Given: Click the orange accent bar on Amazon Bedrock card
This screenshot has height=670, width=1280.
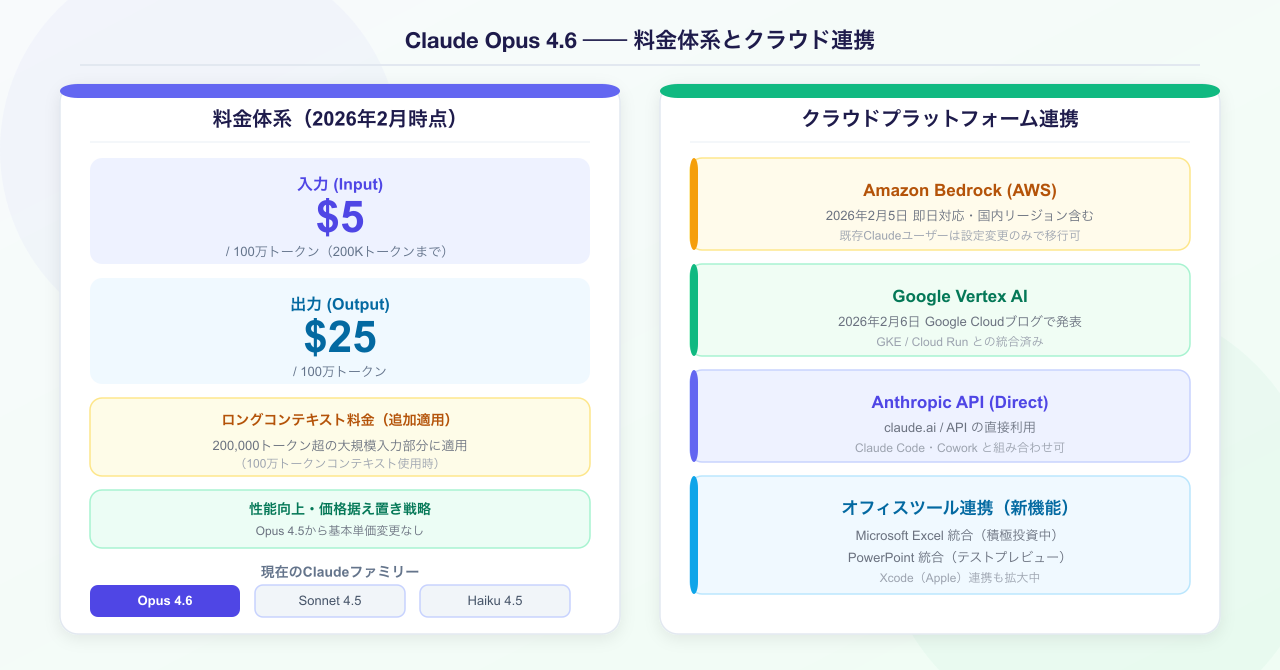Looking at the screenshot, I should coord(694,204).
